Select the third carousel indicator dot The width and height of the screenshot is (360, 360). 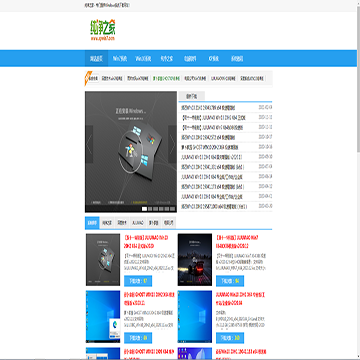click(156, 209)
